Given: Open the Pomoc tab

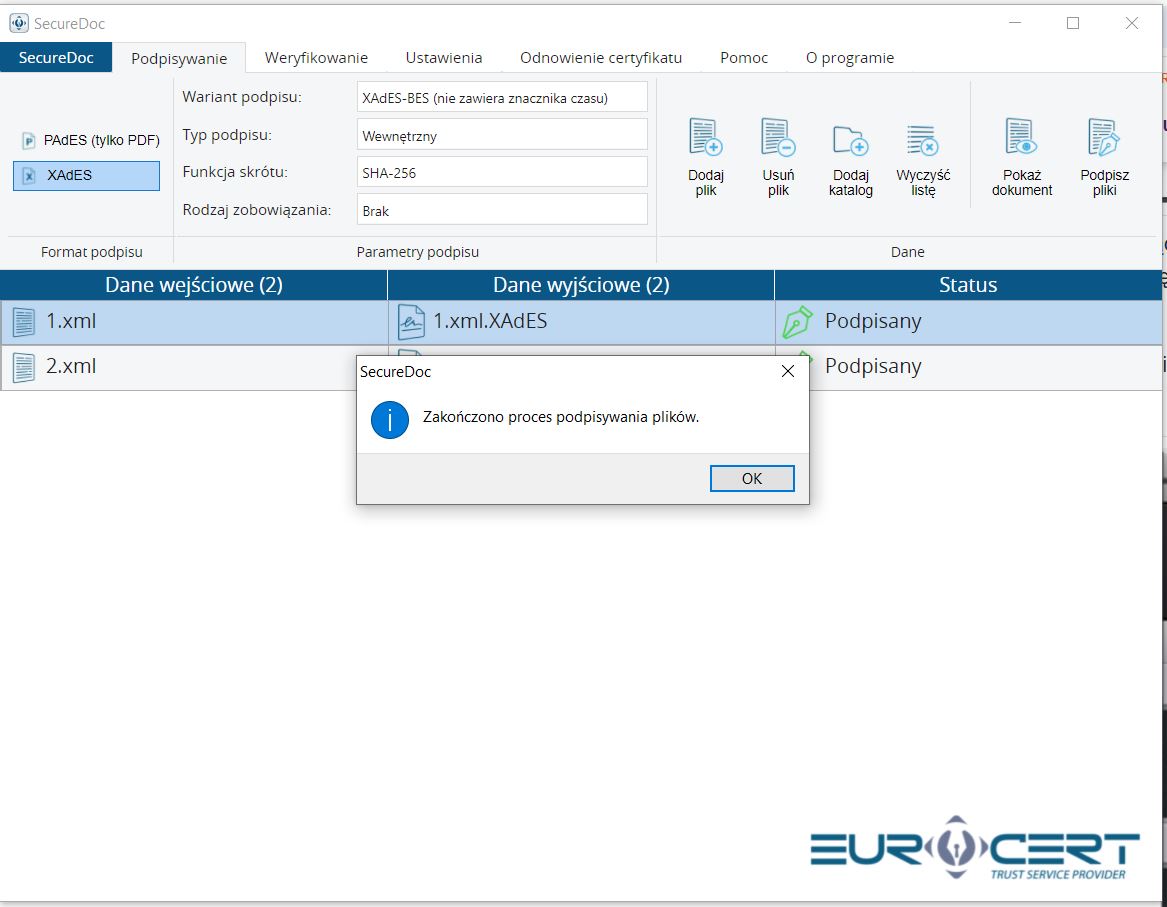Looking at the screenshot, I should [x=744, y=57].
